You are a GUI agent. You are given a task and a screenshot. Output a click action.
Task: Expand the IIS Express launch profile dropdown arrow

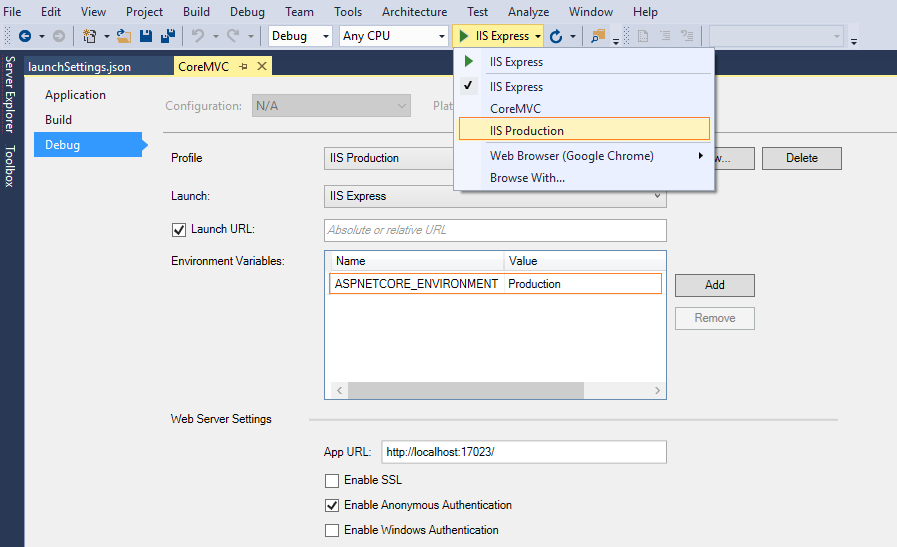click(538, 37)
